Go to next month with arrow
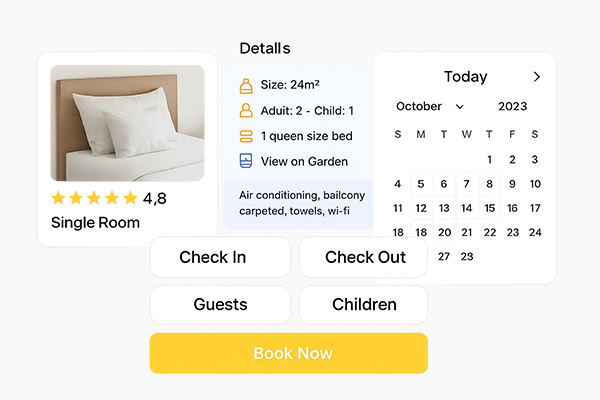The width and height of the screenshot is (600, 400). 537,77
